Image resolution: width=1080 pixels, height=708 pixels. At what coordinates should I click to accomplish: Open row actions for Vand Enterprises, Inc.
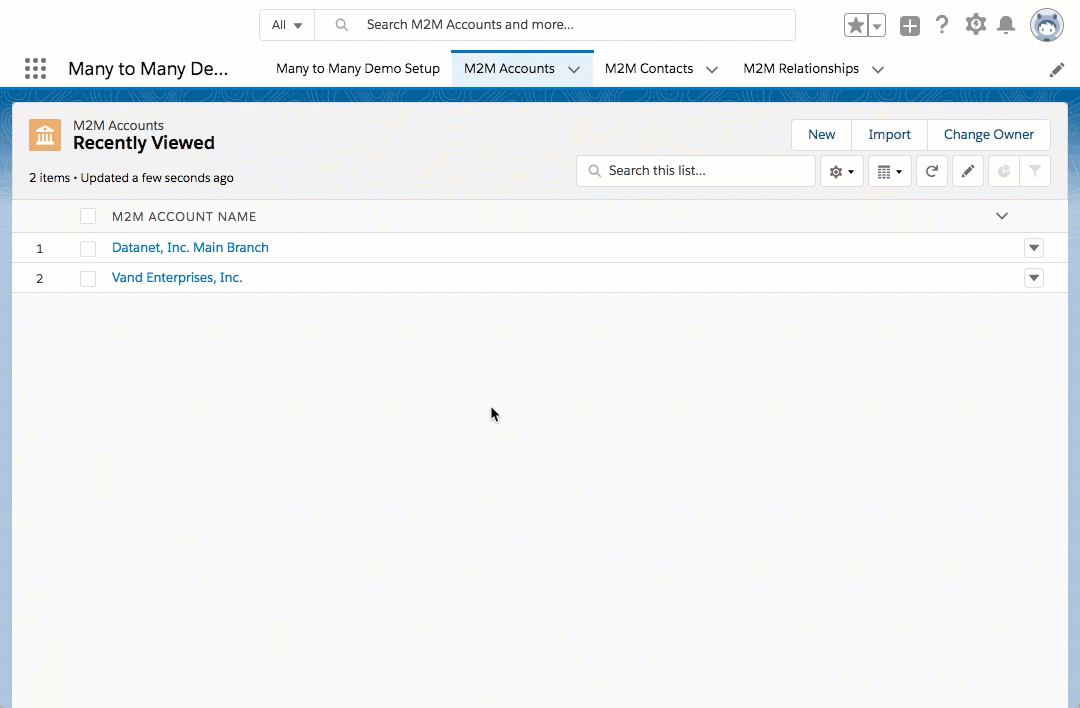1034,278
